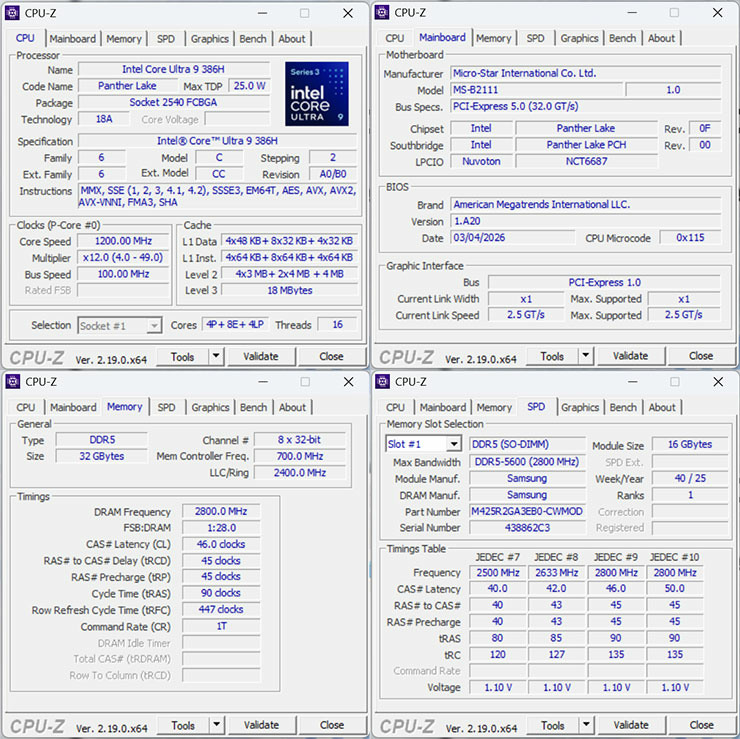Click Validate in the CPU window
740x739 pixels.
pyautogui.click(x=261, y=356)
